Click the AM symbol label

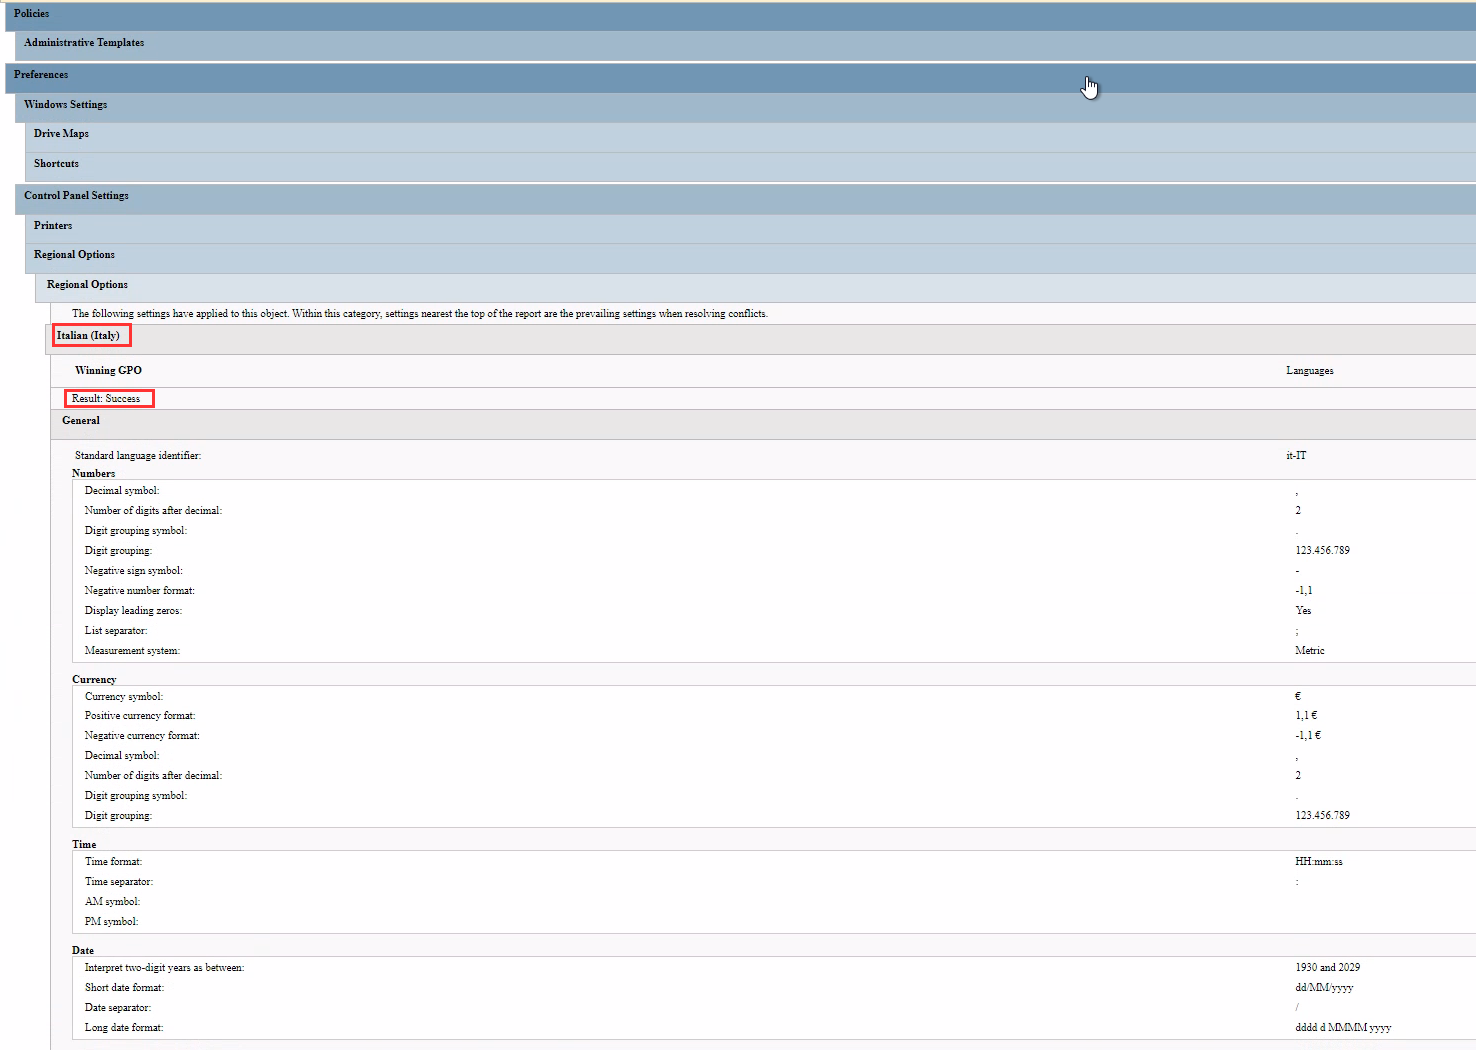tap(112, 902)
